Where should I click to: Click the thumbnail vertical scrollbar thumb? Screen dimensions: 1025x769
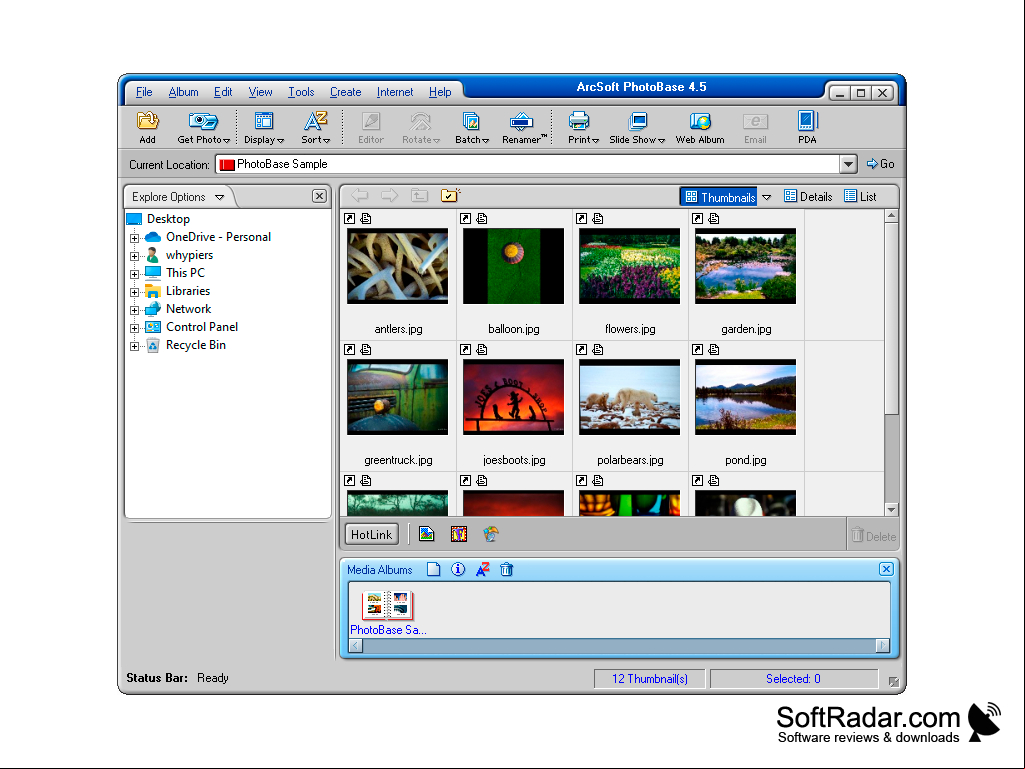891,318
